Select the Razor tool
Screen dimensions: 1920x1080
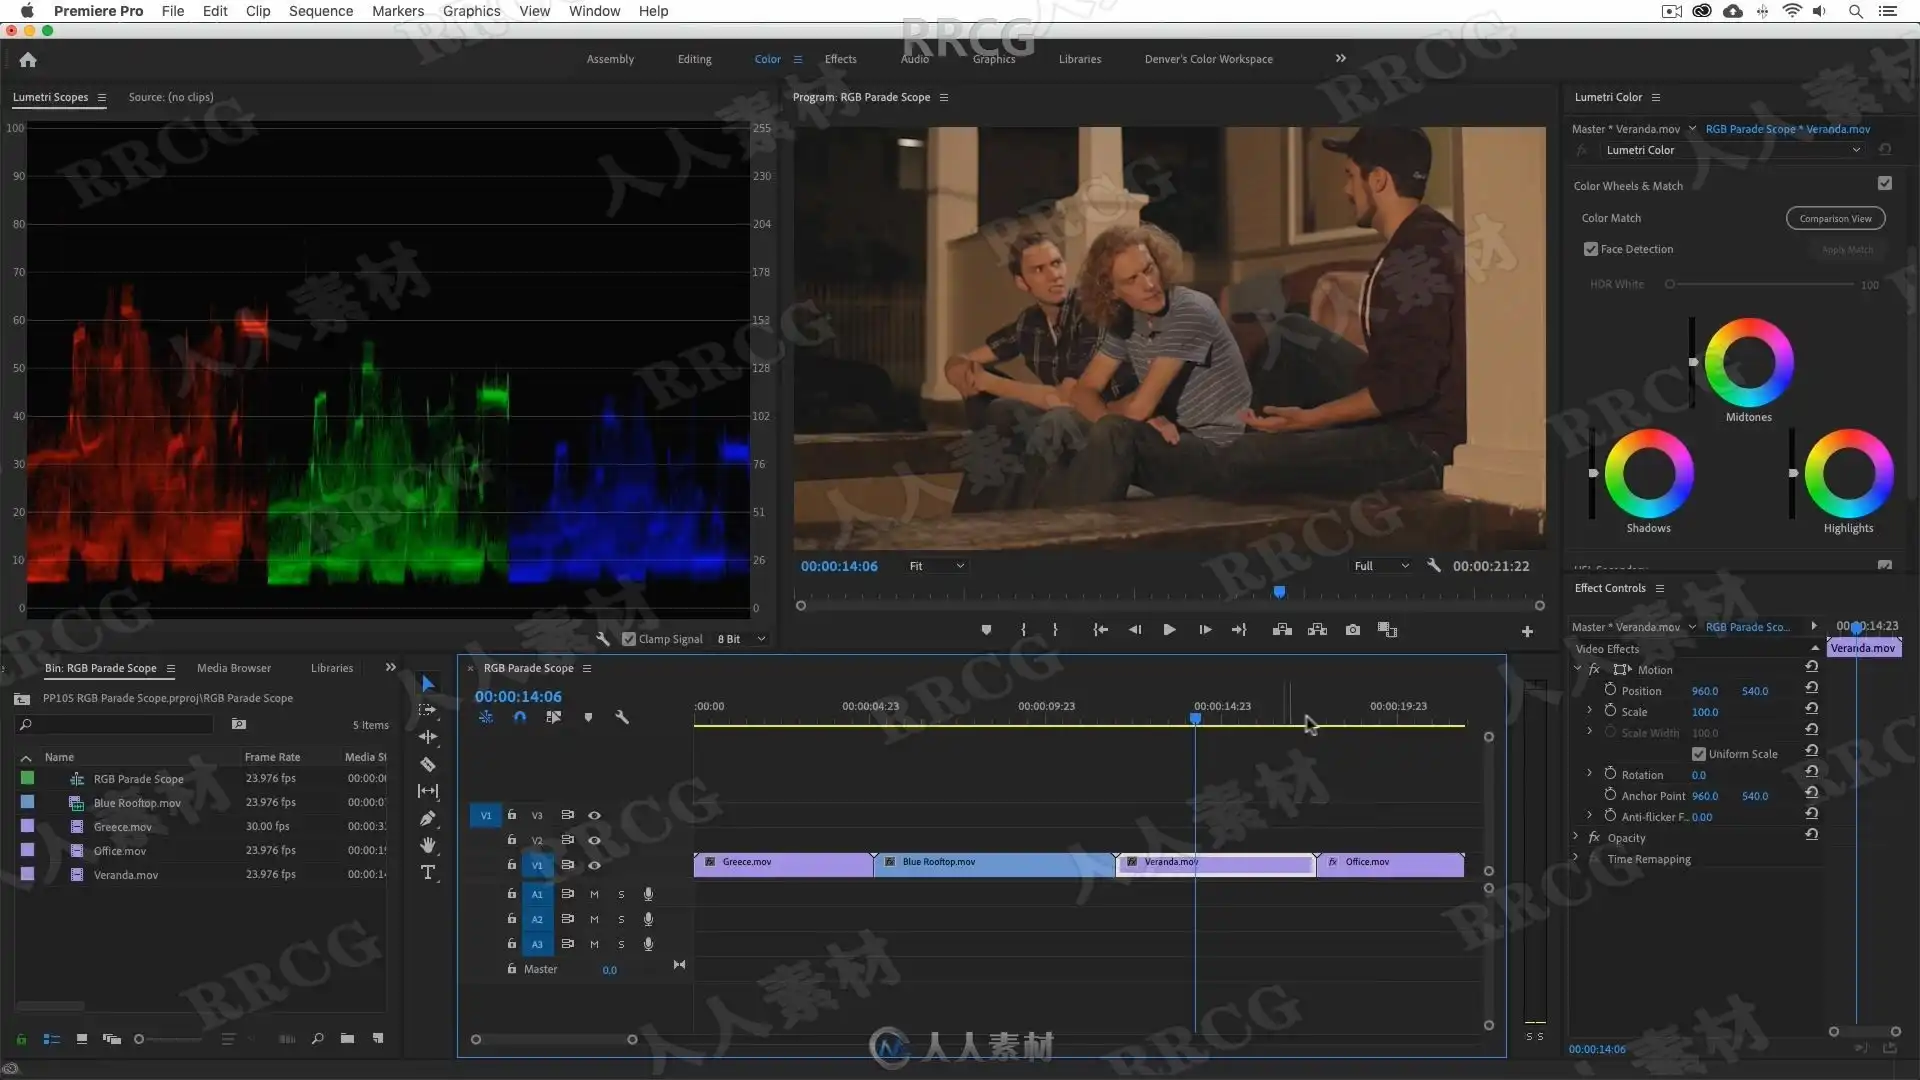pos(428,765)
